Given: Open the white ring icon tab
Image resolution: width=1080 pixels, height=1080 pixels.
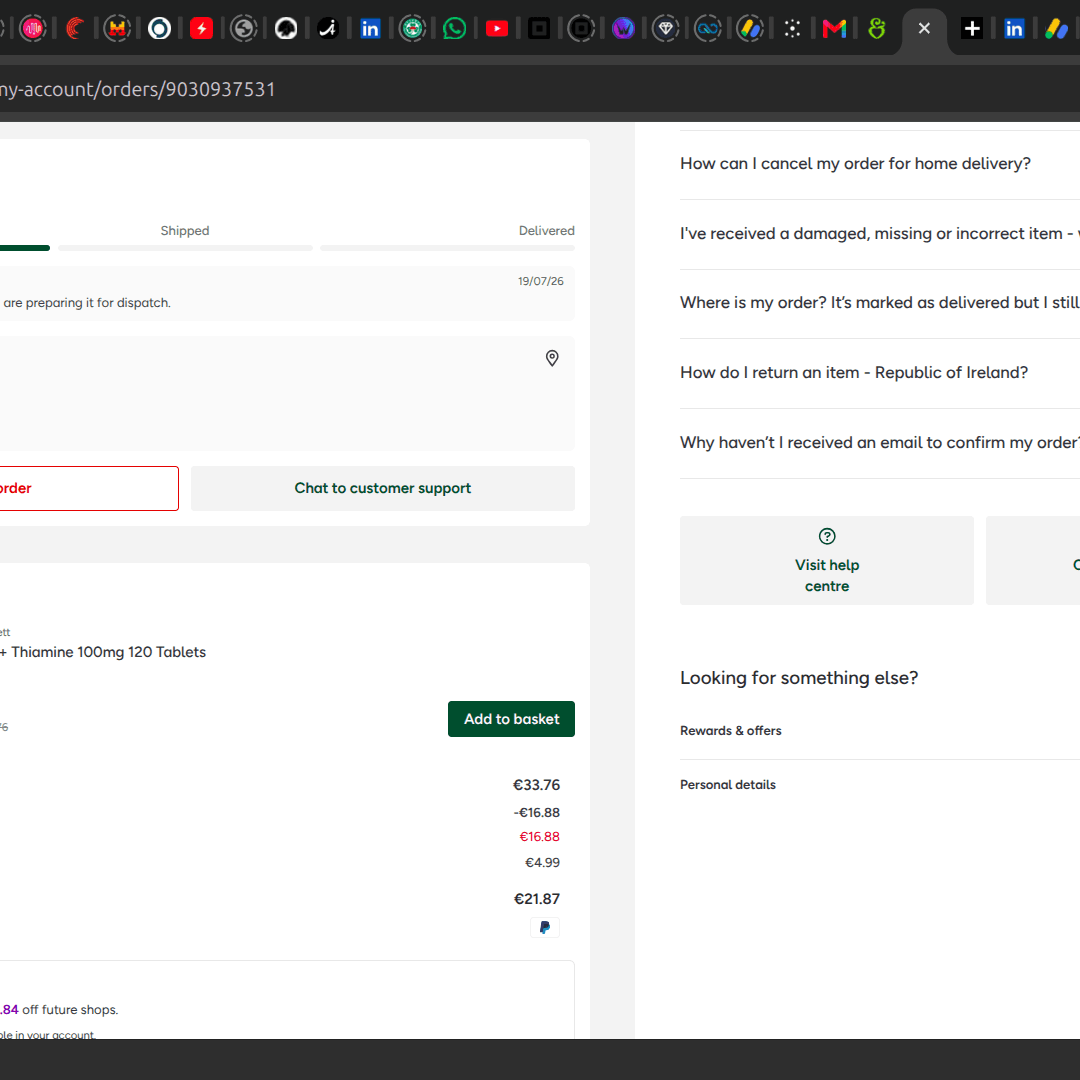Looking at the screenshot, I should pyautogui.click(x=159, y=28).
